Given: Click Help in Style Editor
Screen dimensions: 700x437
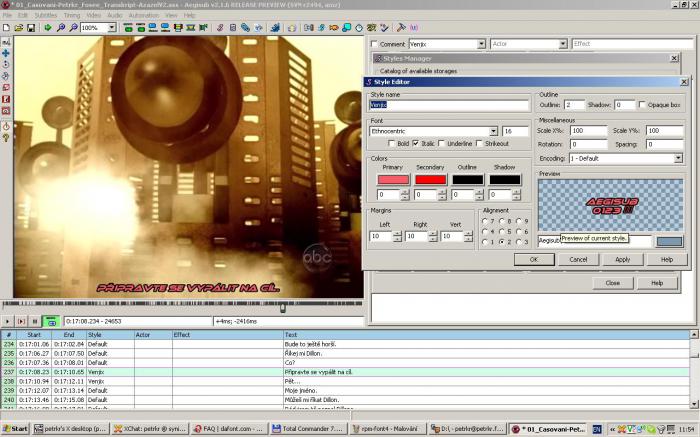Looking at the screenshot, I should (667, 259).
